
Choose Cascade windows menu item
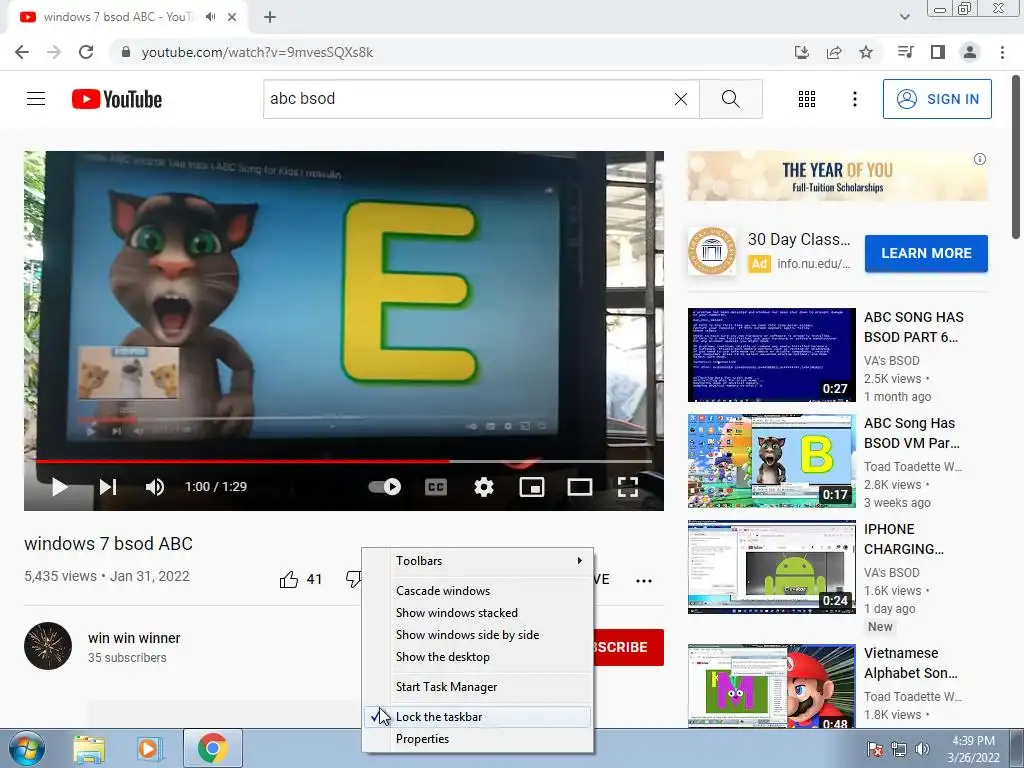pos(478,590)
